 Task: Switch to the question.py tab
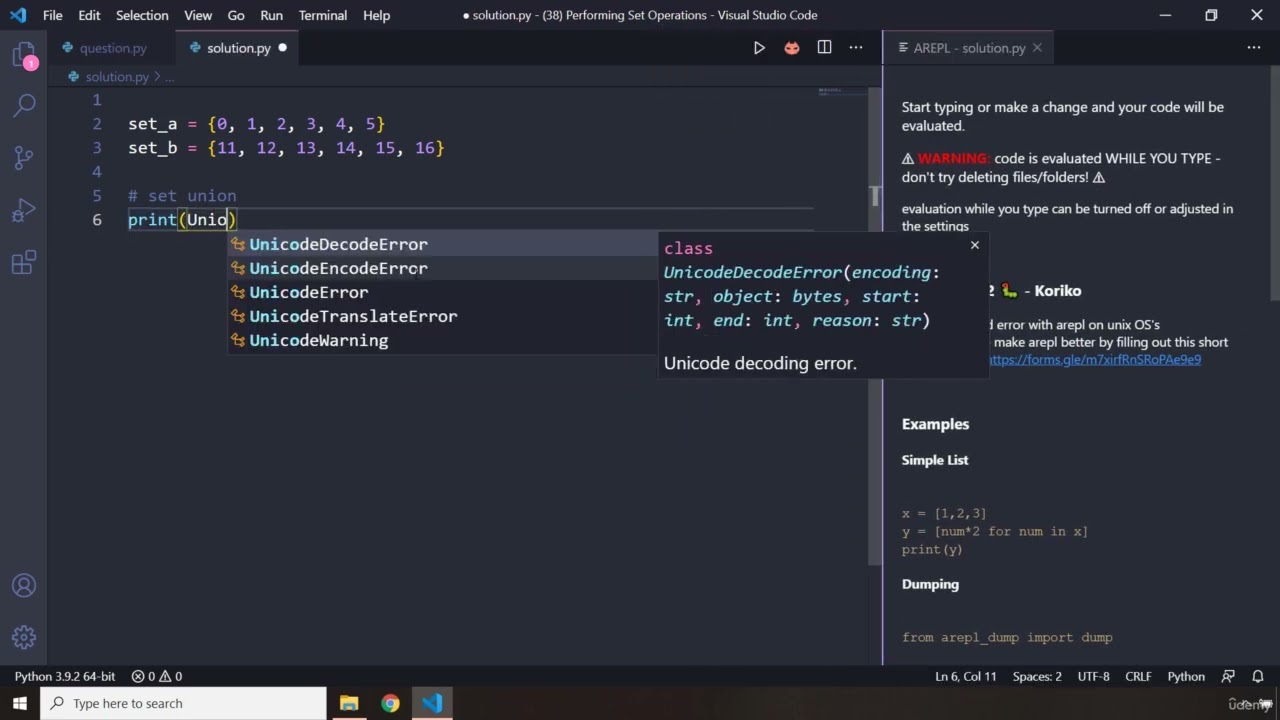pos(112,47)
